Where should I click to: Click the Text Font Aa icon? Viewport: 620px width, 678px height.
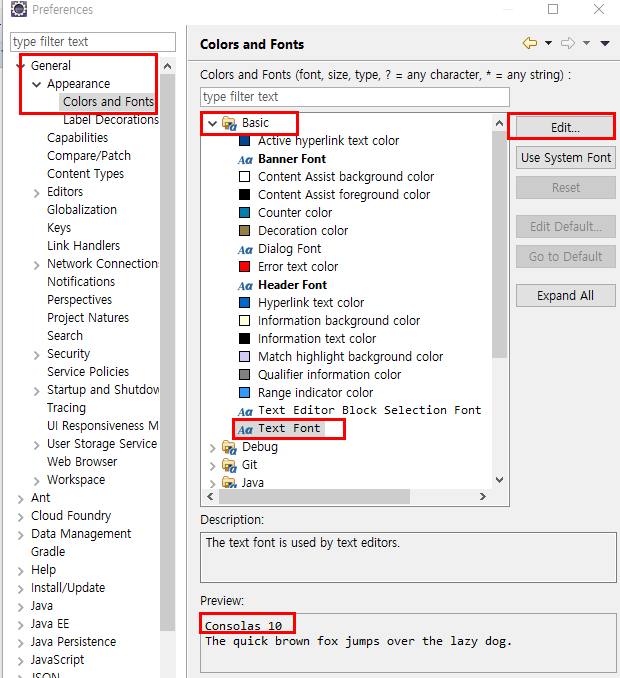coord(245,430)
